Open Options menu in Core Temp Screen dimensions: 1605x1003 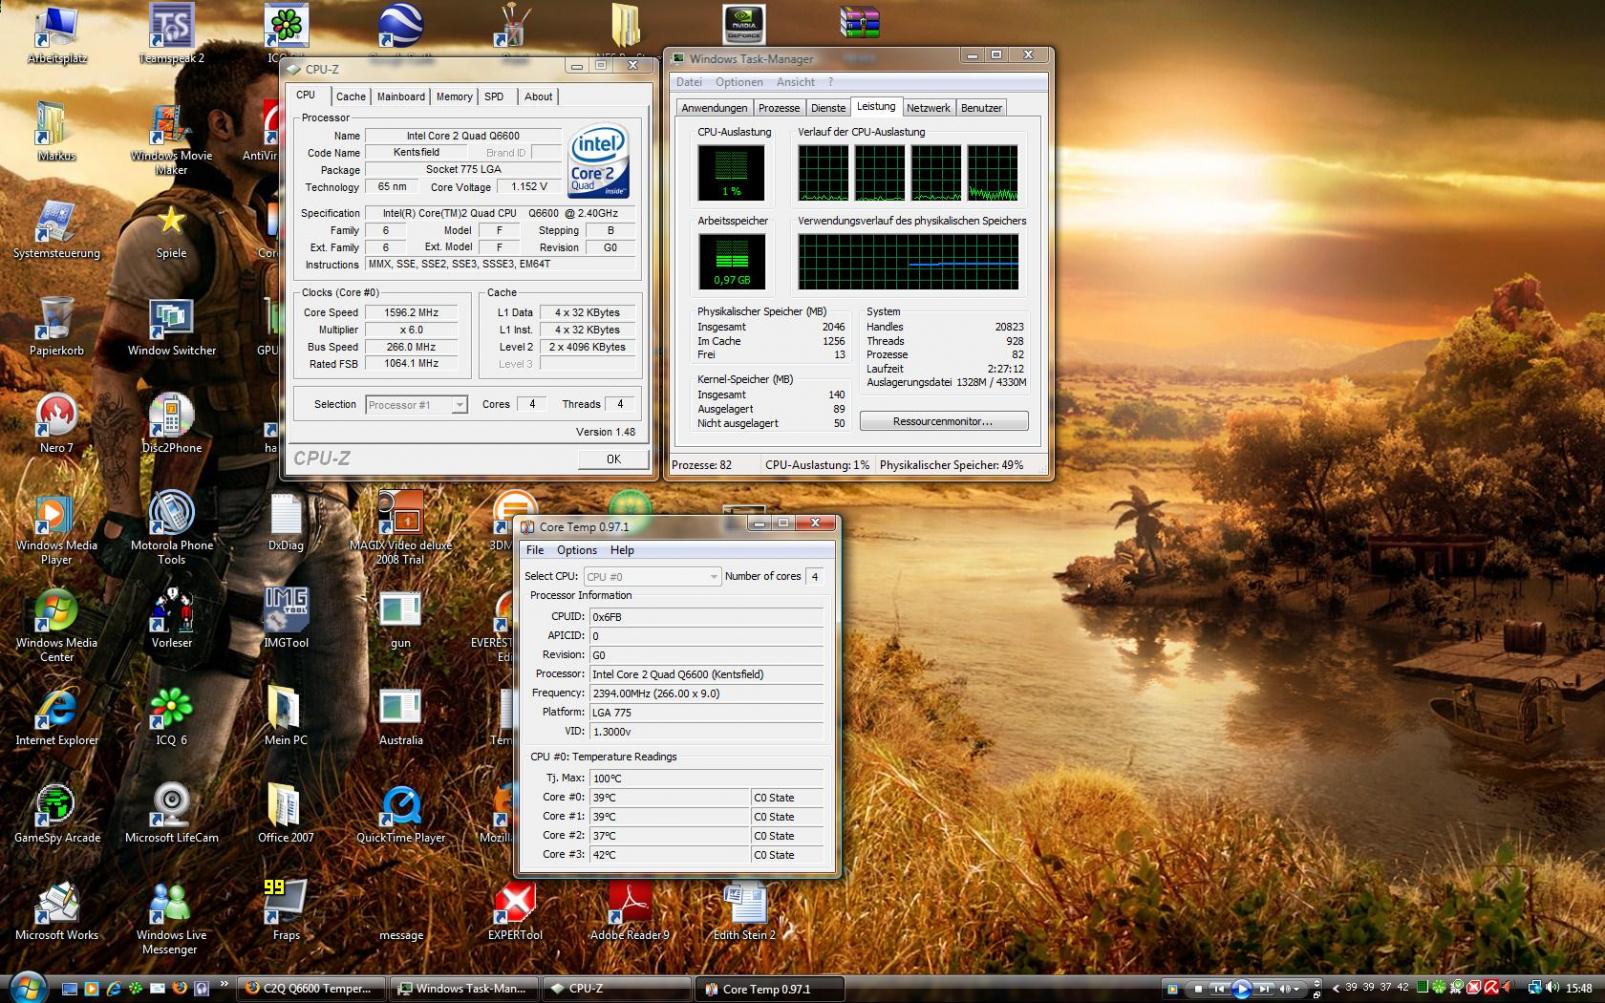577,550
